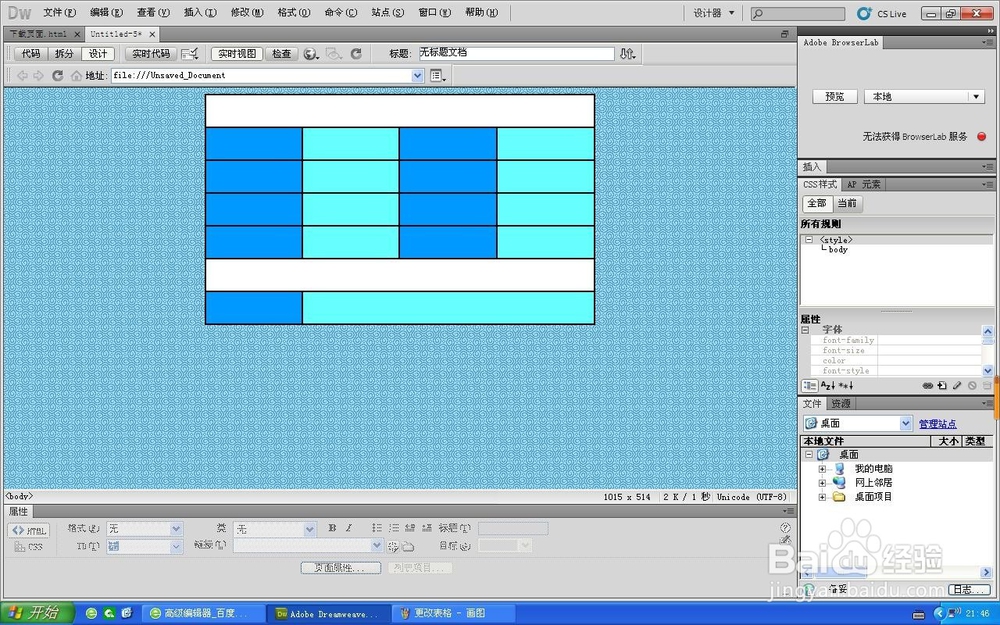Toggle 实时代码 live code
Image resolution: width=1000 pixels, height=625 pixels.
click(151, 54)
